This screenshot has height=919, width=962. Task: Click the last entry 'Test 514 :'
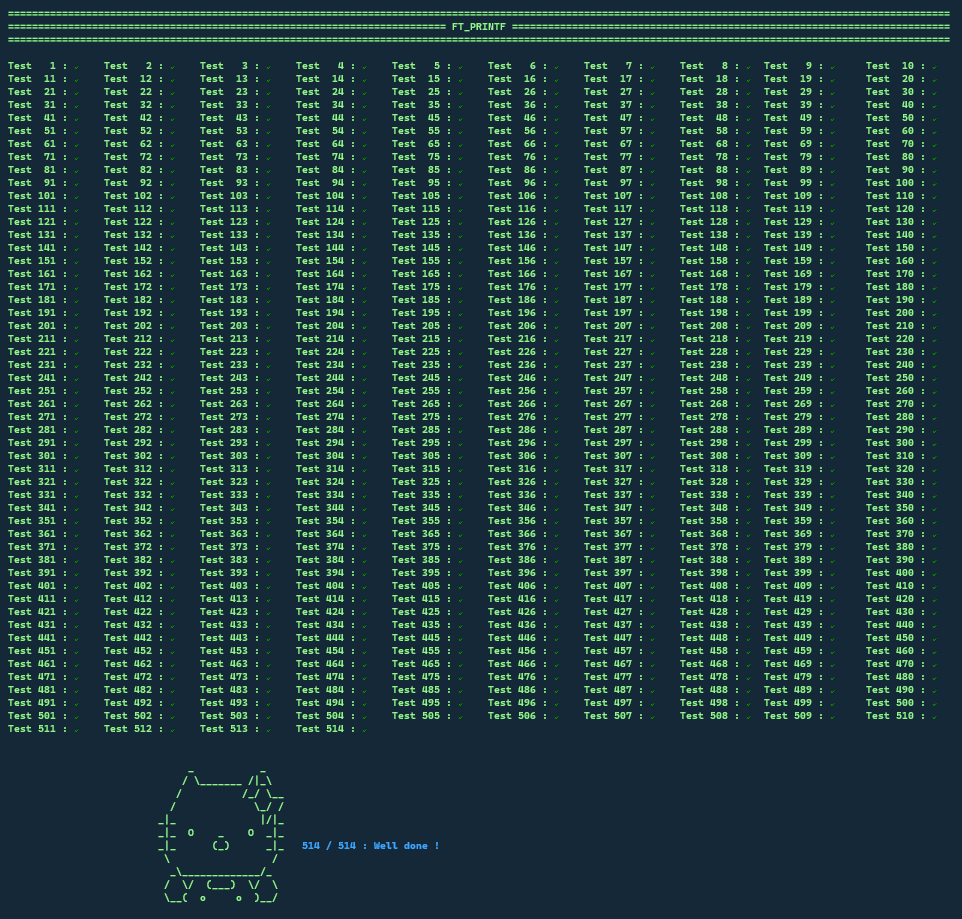coord(325,729)
